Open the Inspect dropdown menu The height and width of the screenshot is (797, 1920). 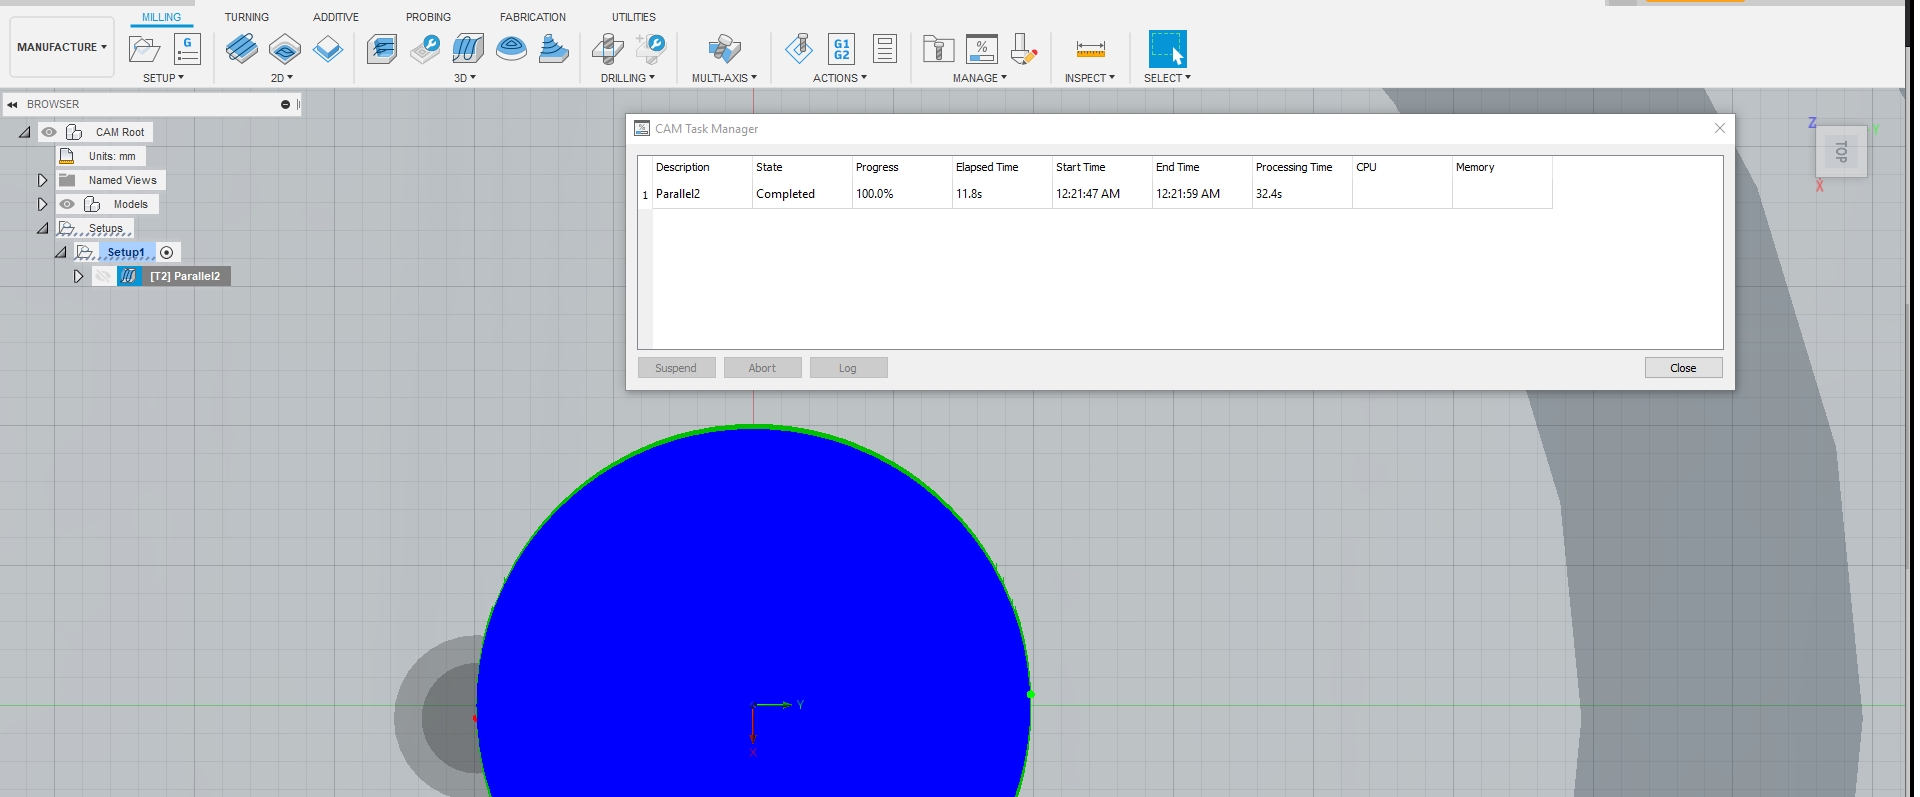coord(1090,78)
